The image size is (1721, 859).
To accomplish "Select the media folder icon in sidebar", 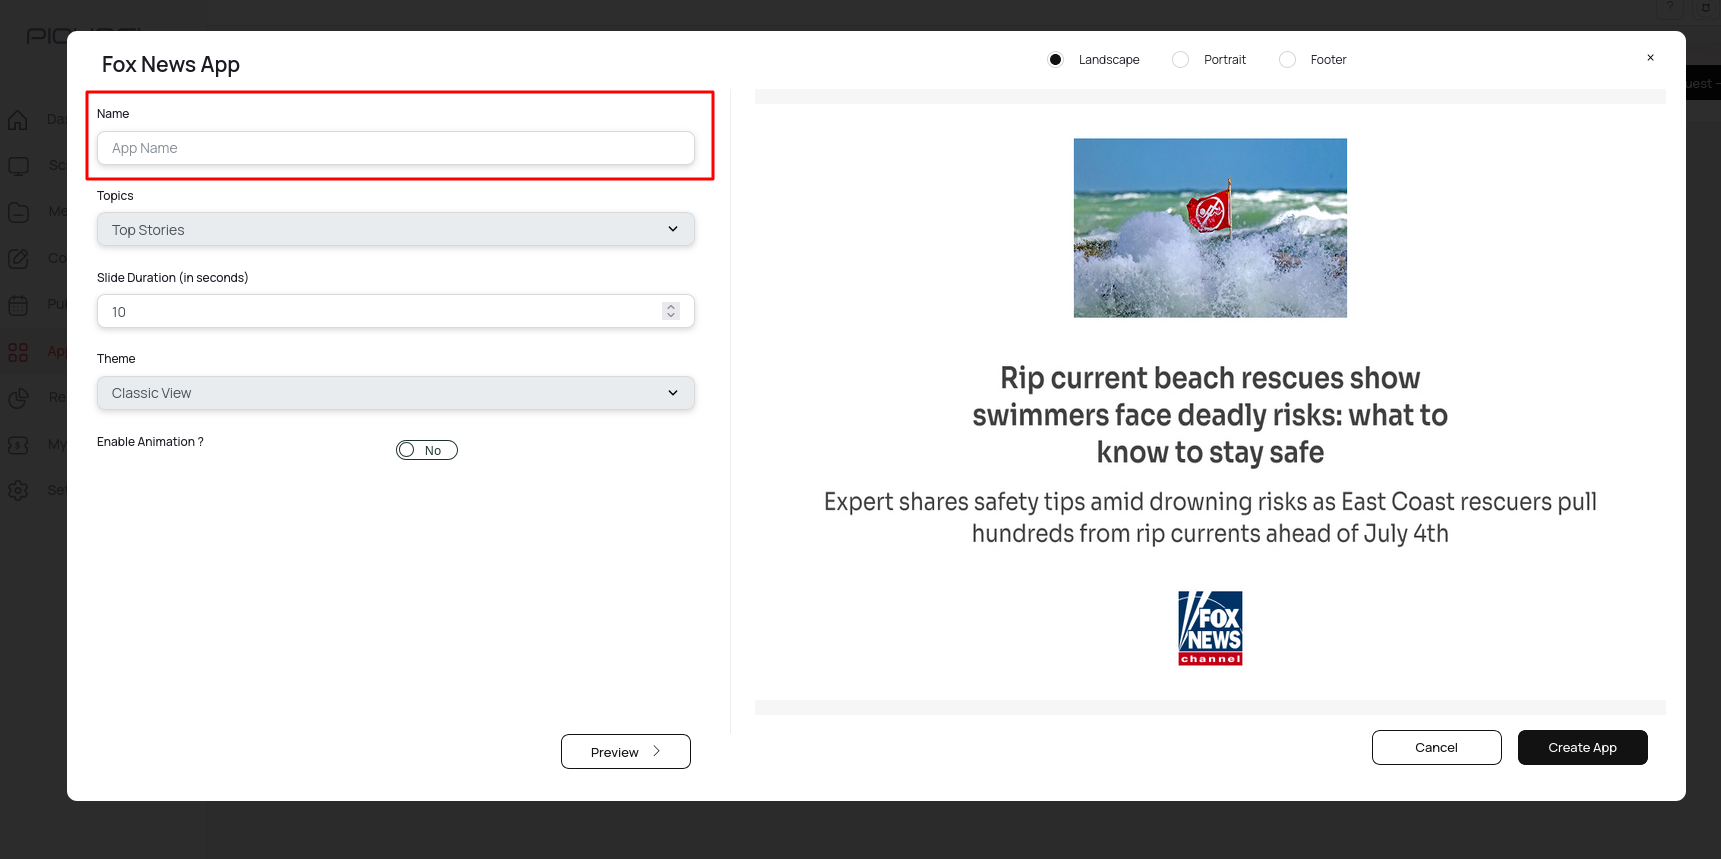I will point(18,212).
